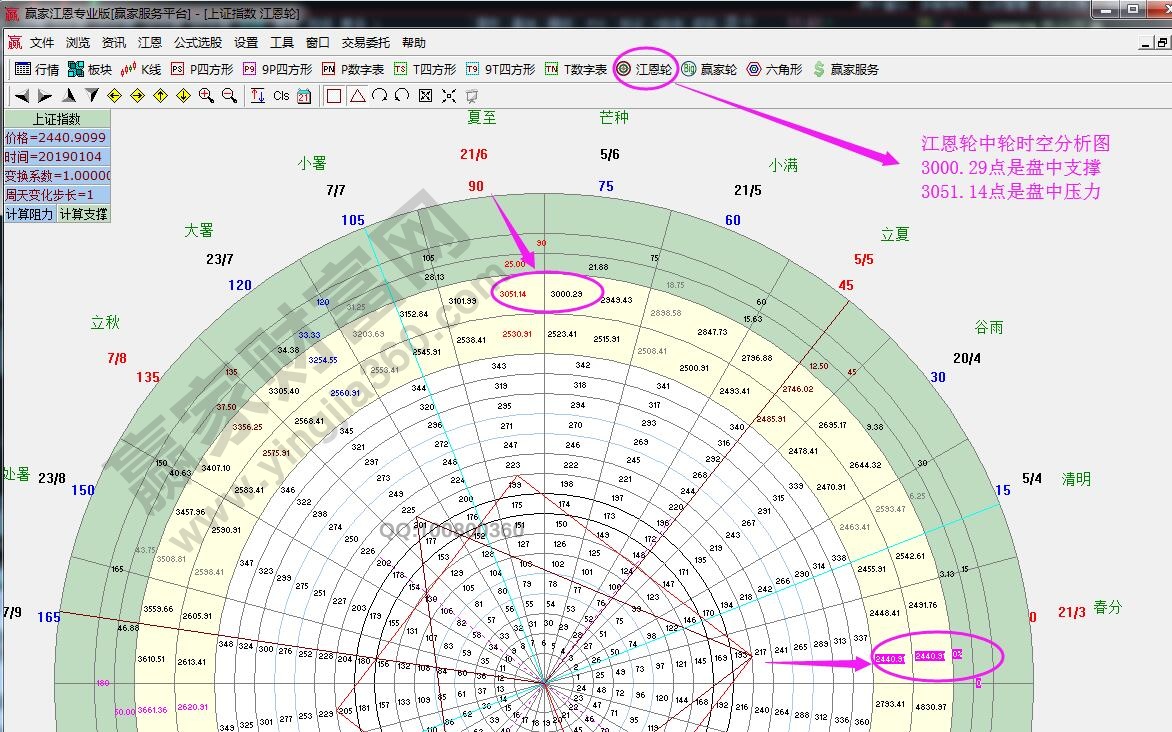Screen dimensions: 1172x732
Task: Open the 公式选股 menu
Action: 198,43
